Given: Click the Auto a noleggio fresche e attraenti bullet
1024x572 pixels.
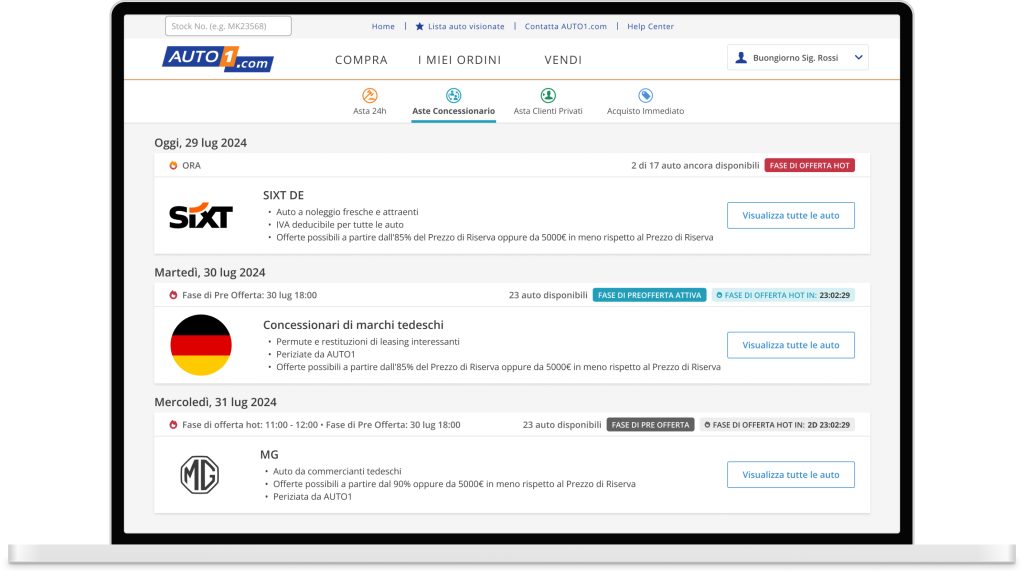Looking at the screenshot, I should click(x=347, y=212).
